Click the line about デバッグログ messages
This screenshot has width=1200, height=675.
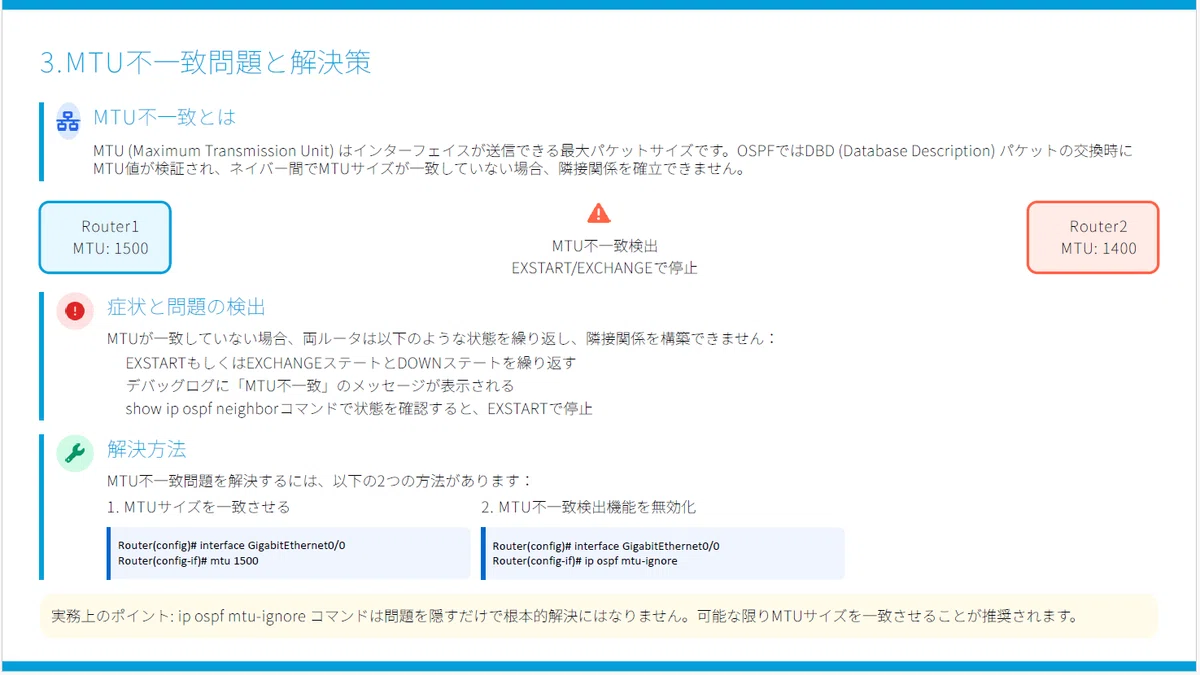click(x=320, y=385)
